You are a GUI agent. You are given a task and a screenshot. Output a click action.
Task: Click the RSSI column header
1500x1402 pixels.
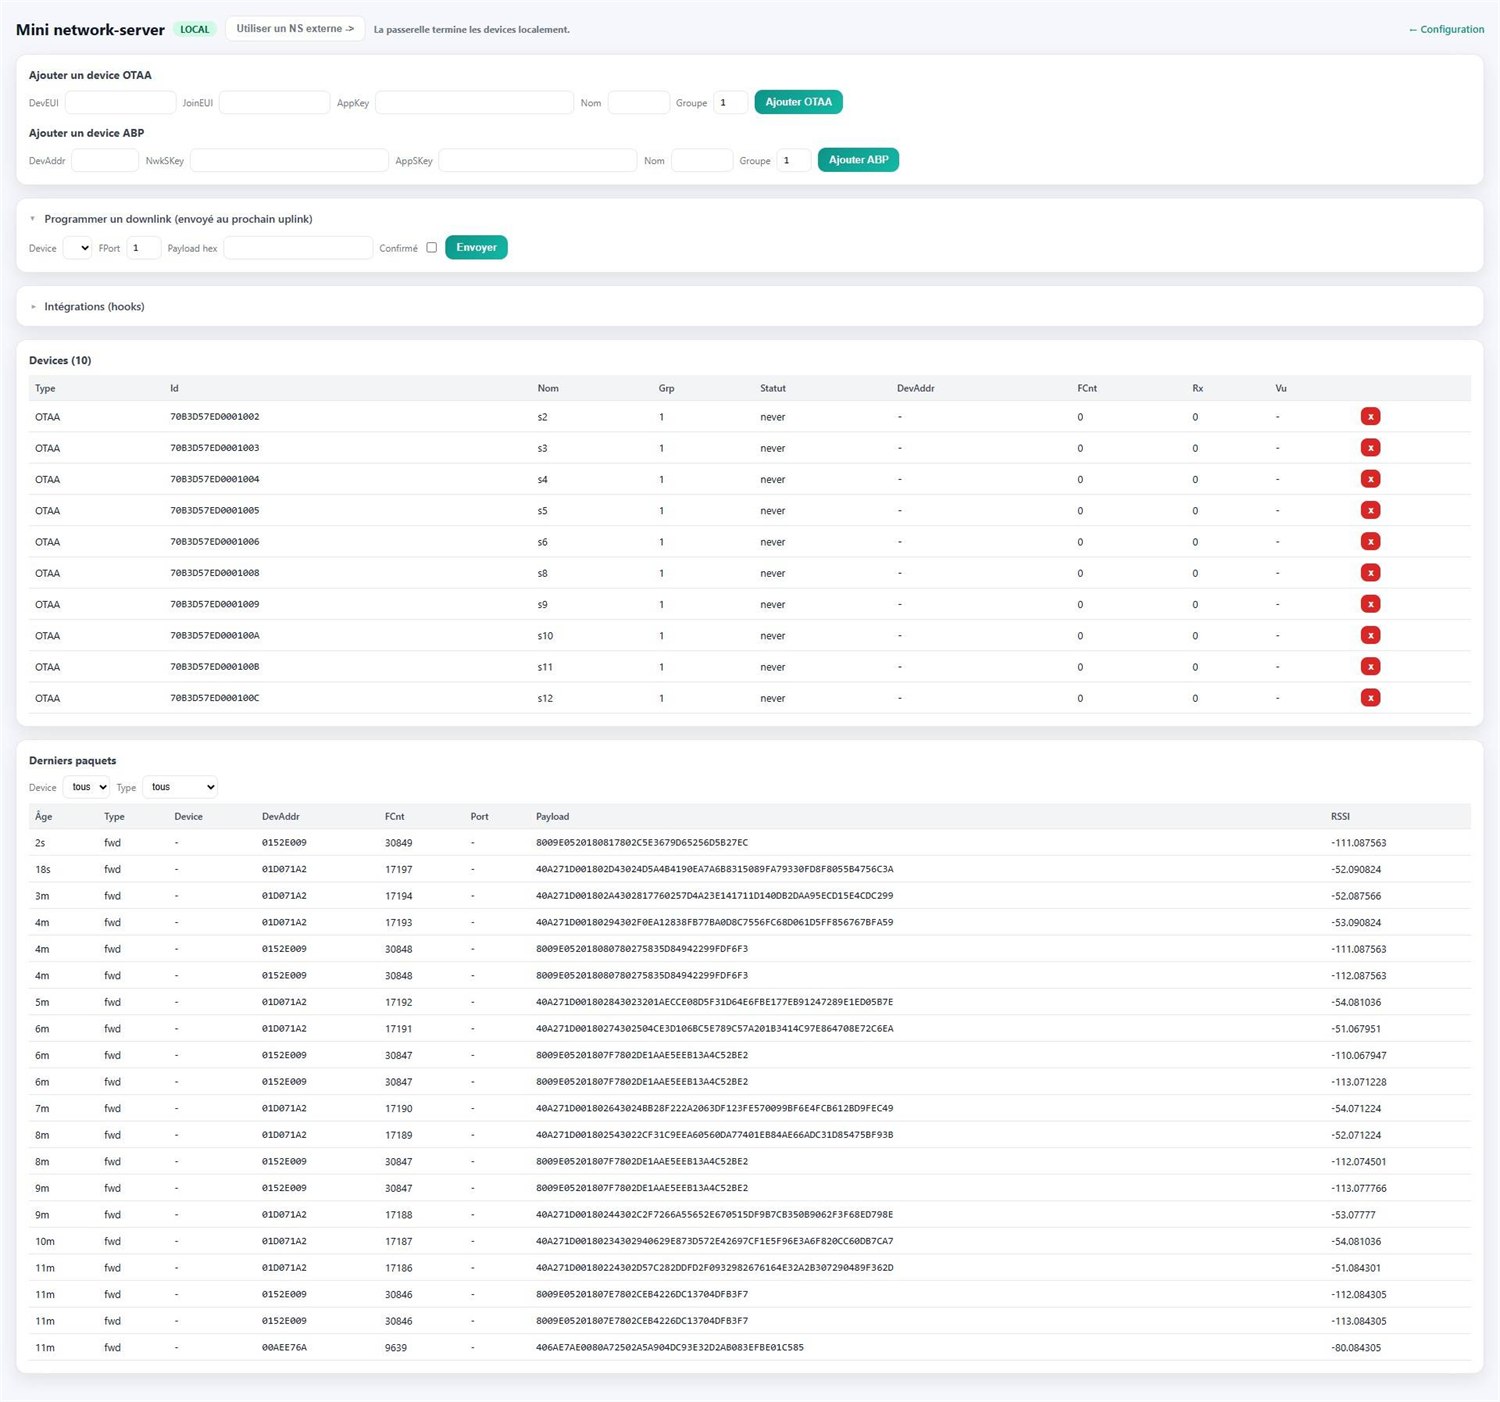[1340, 816]
